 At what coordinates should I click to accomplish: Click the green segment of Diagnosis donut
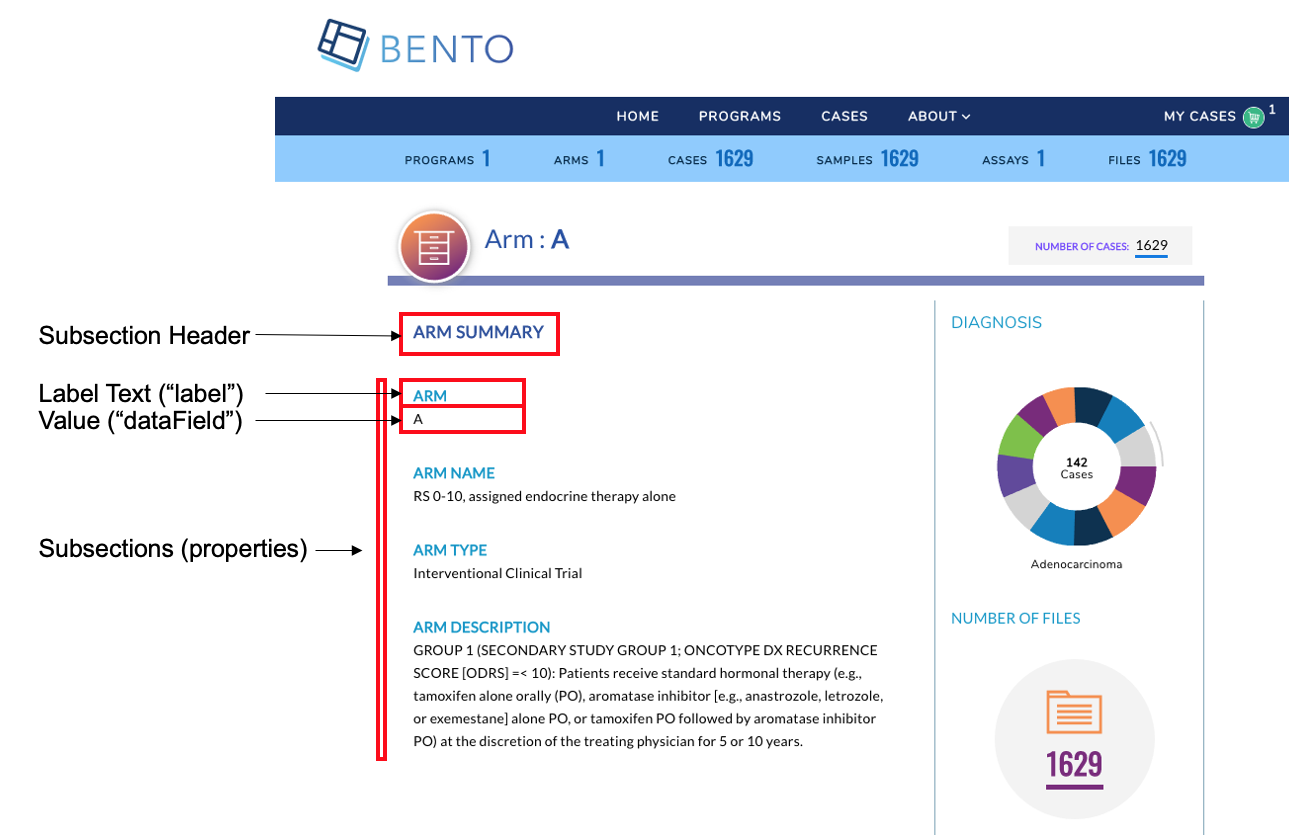[1021, 435]
